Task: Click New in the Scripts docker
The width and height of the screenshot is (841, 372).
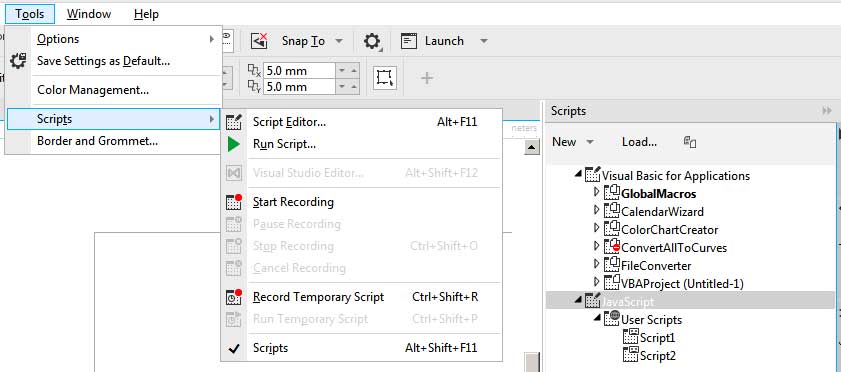Action: (x=564, y=142)
